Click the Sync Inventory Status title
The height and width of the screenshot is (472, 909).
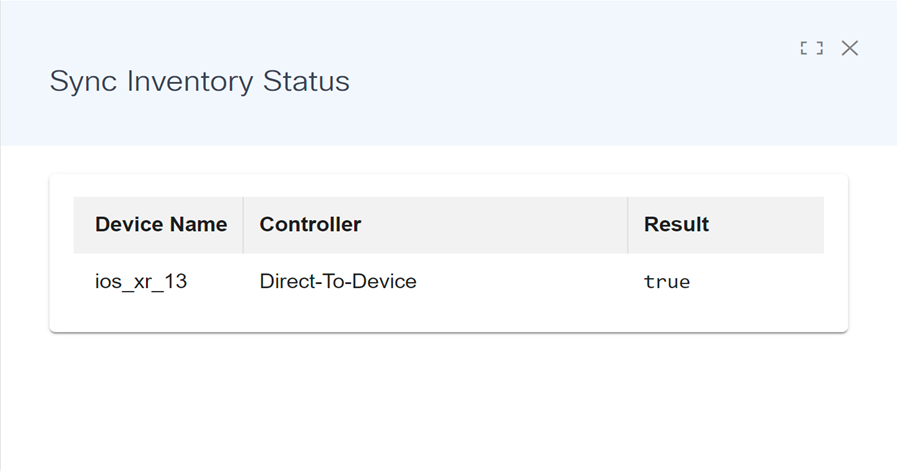tap(200, 81)
